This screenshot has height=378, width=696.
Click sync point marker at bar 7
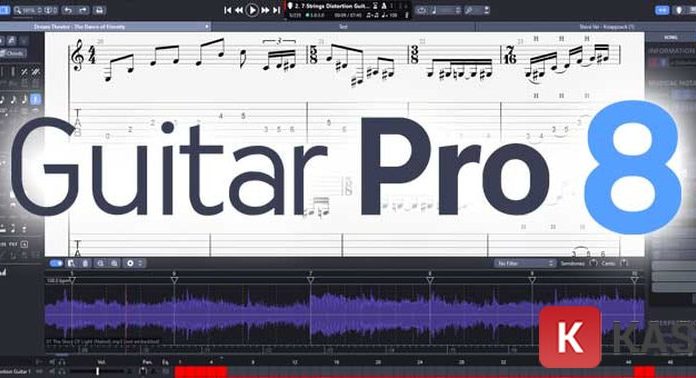click(x=311, y=280)
